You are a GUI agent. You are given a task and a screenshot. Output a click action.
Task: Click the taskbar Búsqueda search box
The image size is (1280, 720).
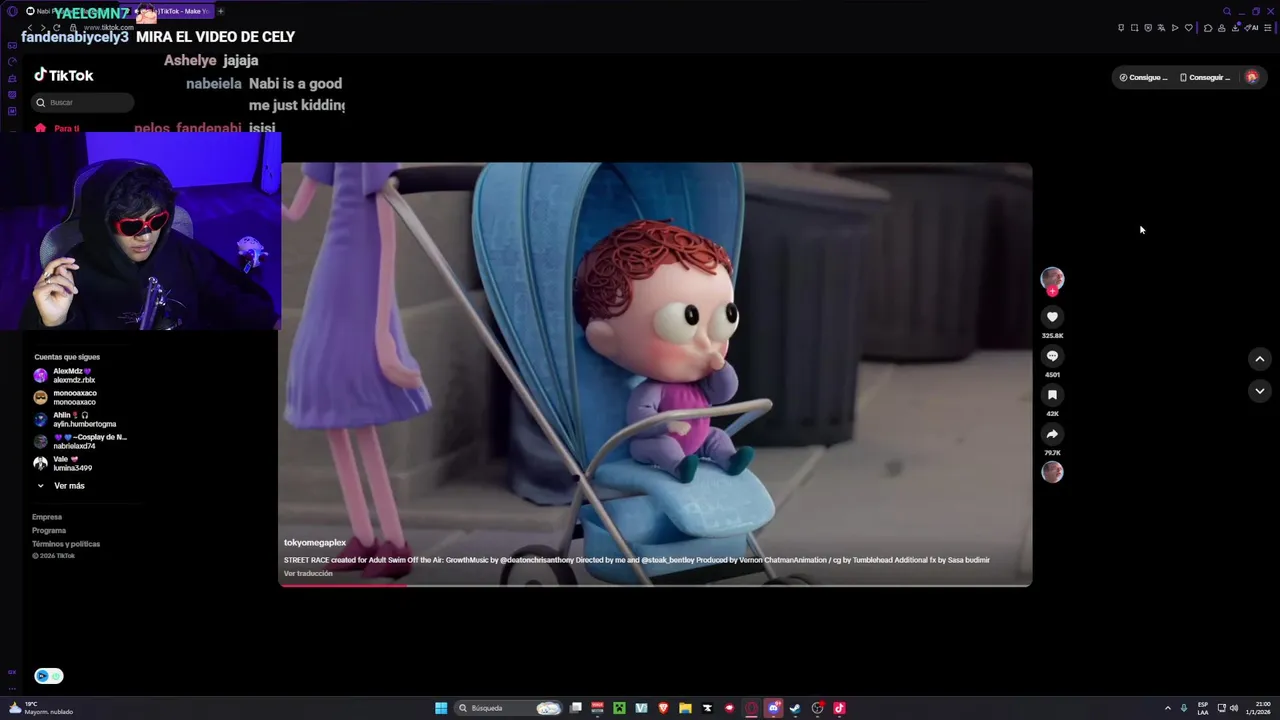tap(508, 708)
